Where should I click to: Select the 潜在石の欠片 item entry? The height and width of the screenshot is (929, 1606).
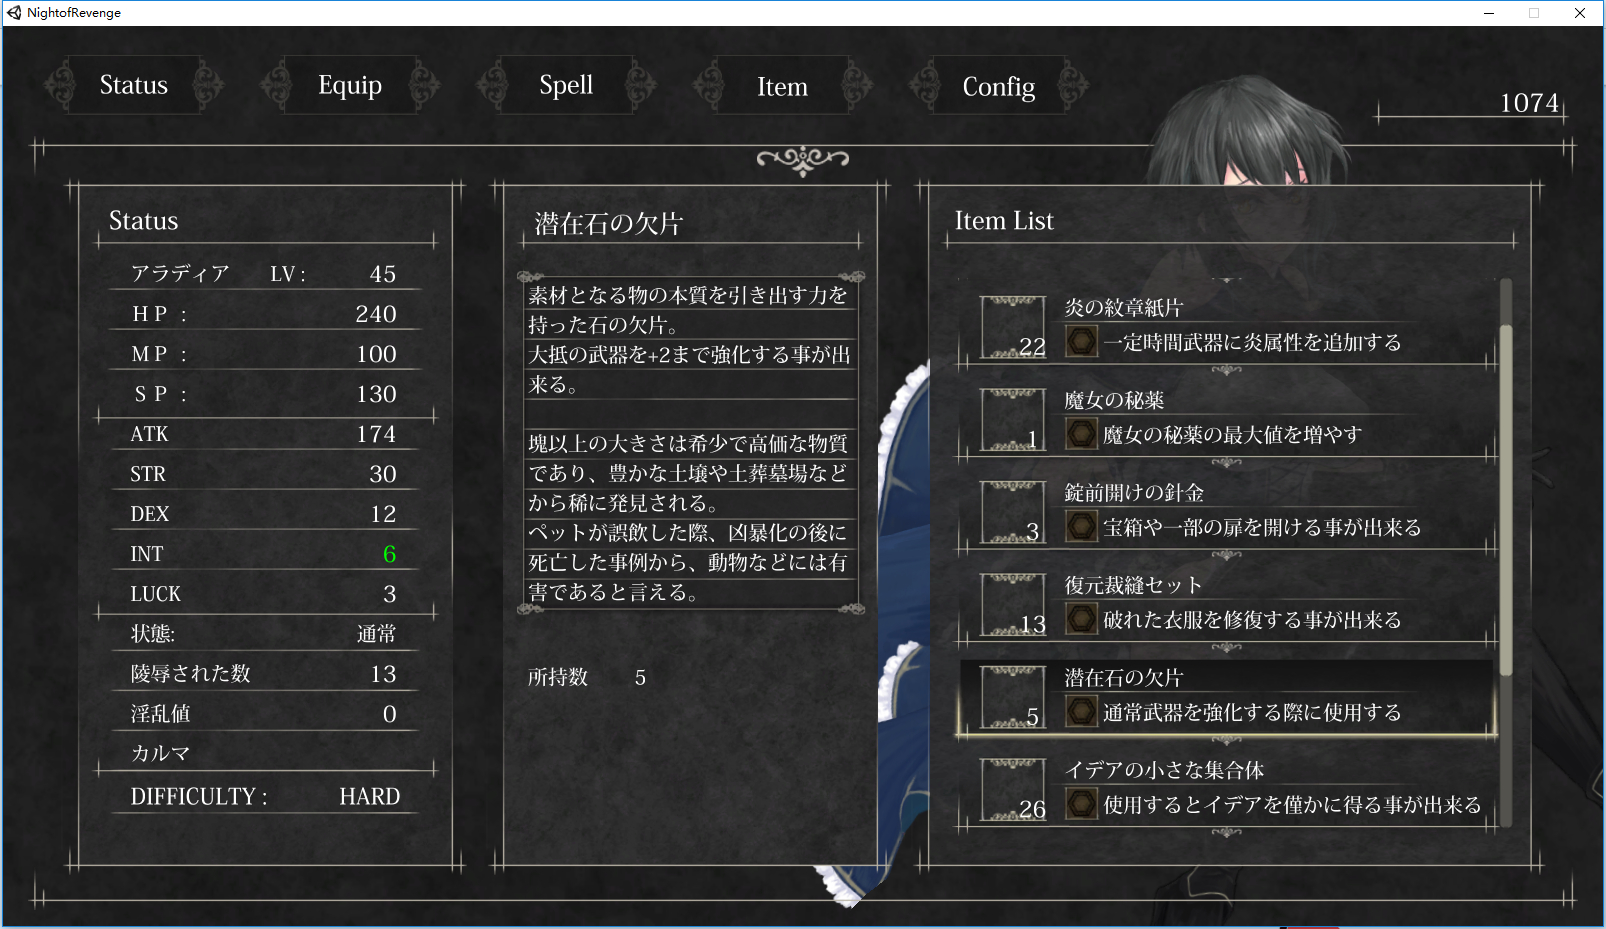tap(1226, 698)
